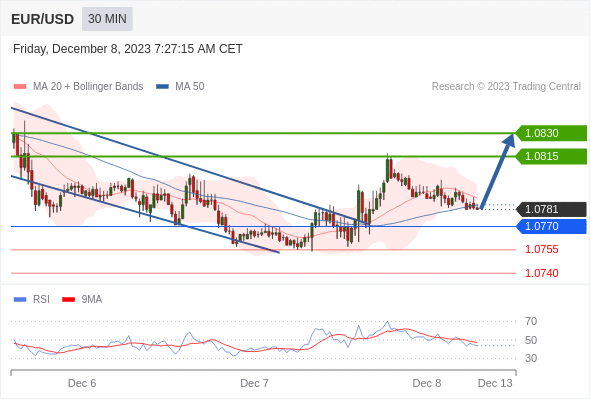590x400 pixels.
Task: Click the 9MA legend swatch
Action: (68, 300)
